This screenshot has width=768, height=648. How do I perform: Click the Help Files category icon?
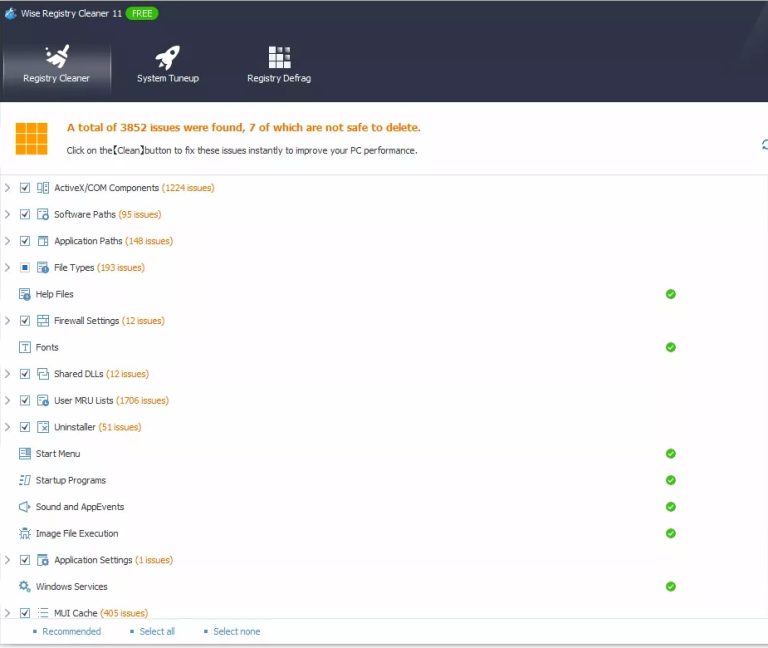tap(25, 294)
